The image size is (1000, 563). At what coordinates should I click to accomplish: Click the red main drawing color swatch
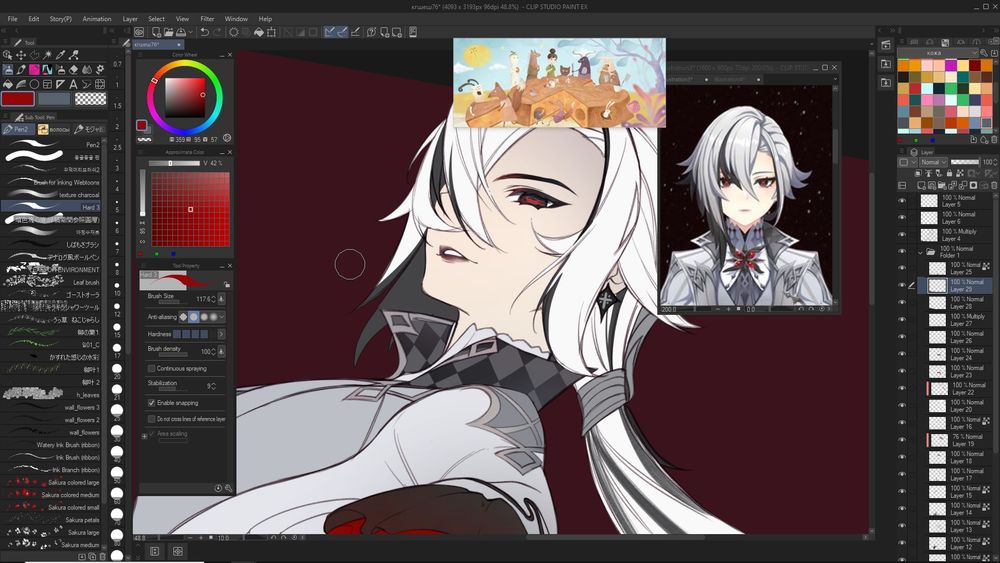tap(18, 99)
